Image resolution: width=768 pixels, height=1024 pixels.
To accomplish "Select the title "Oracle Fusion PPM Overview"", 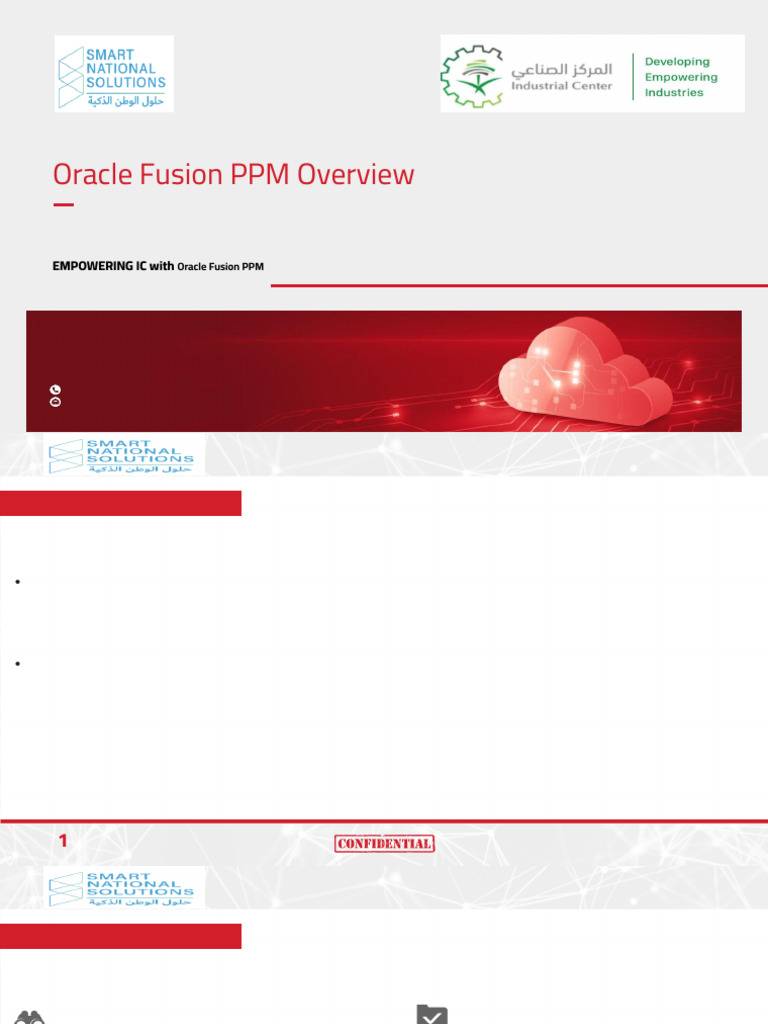I will [233, 175].
